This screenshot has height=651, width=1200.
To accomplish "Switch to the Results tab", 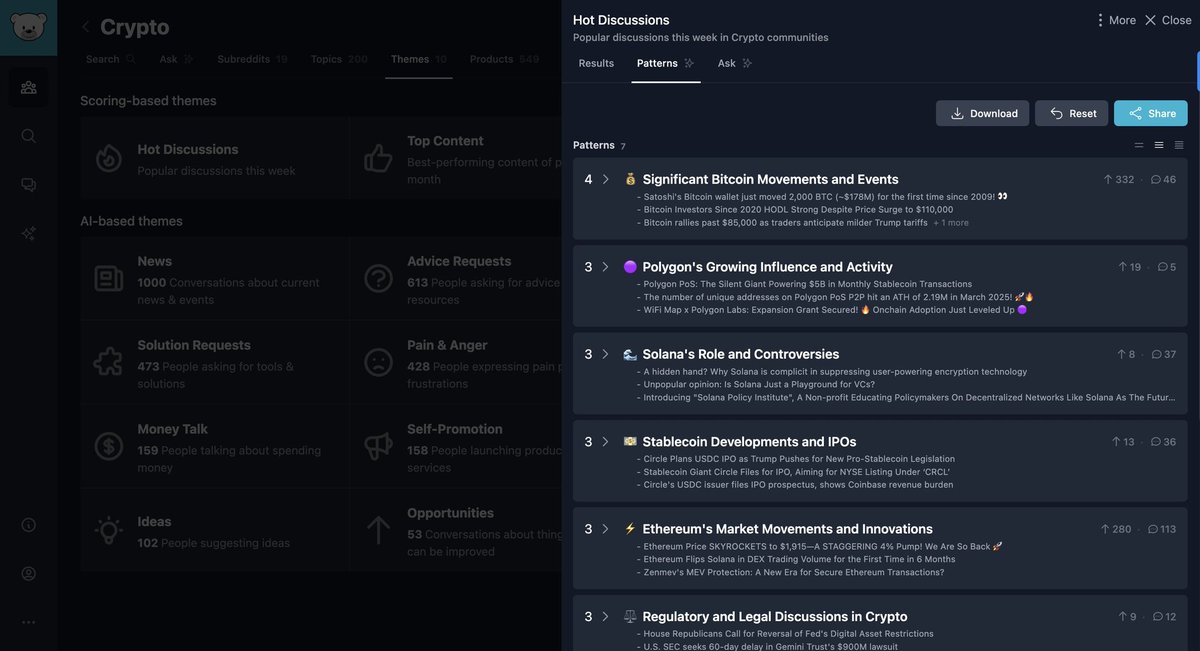I will (596, 63).
